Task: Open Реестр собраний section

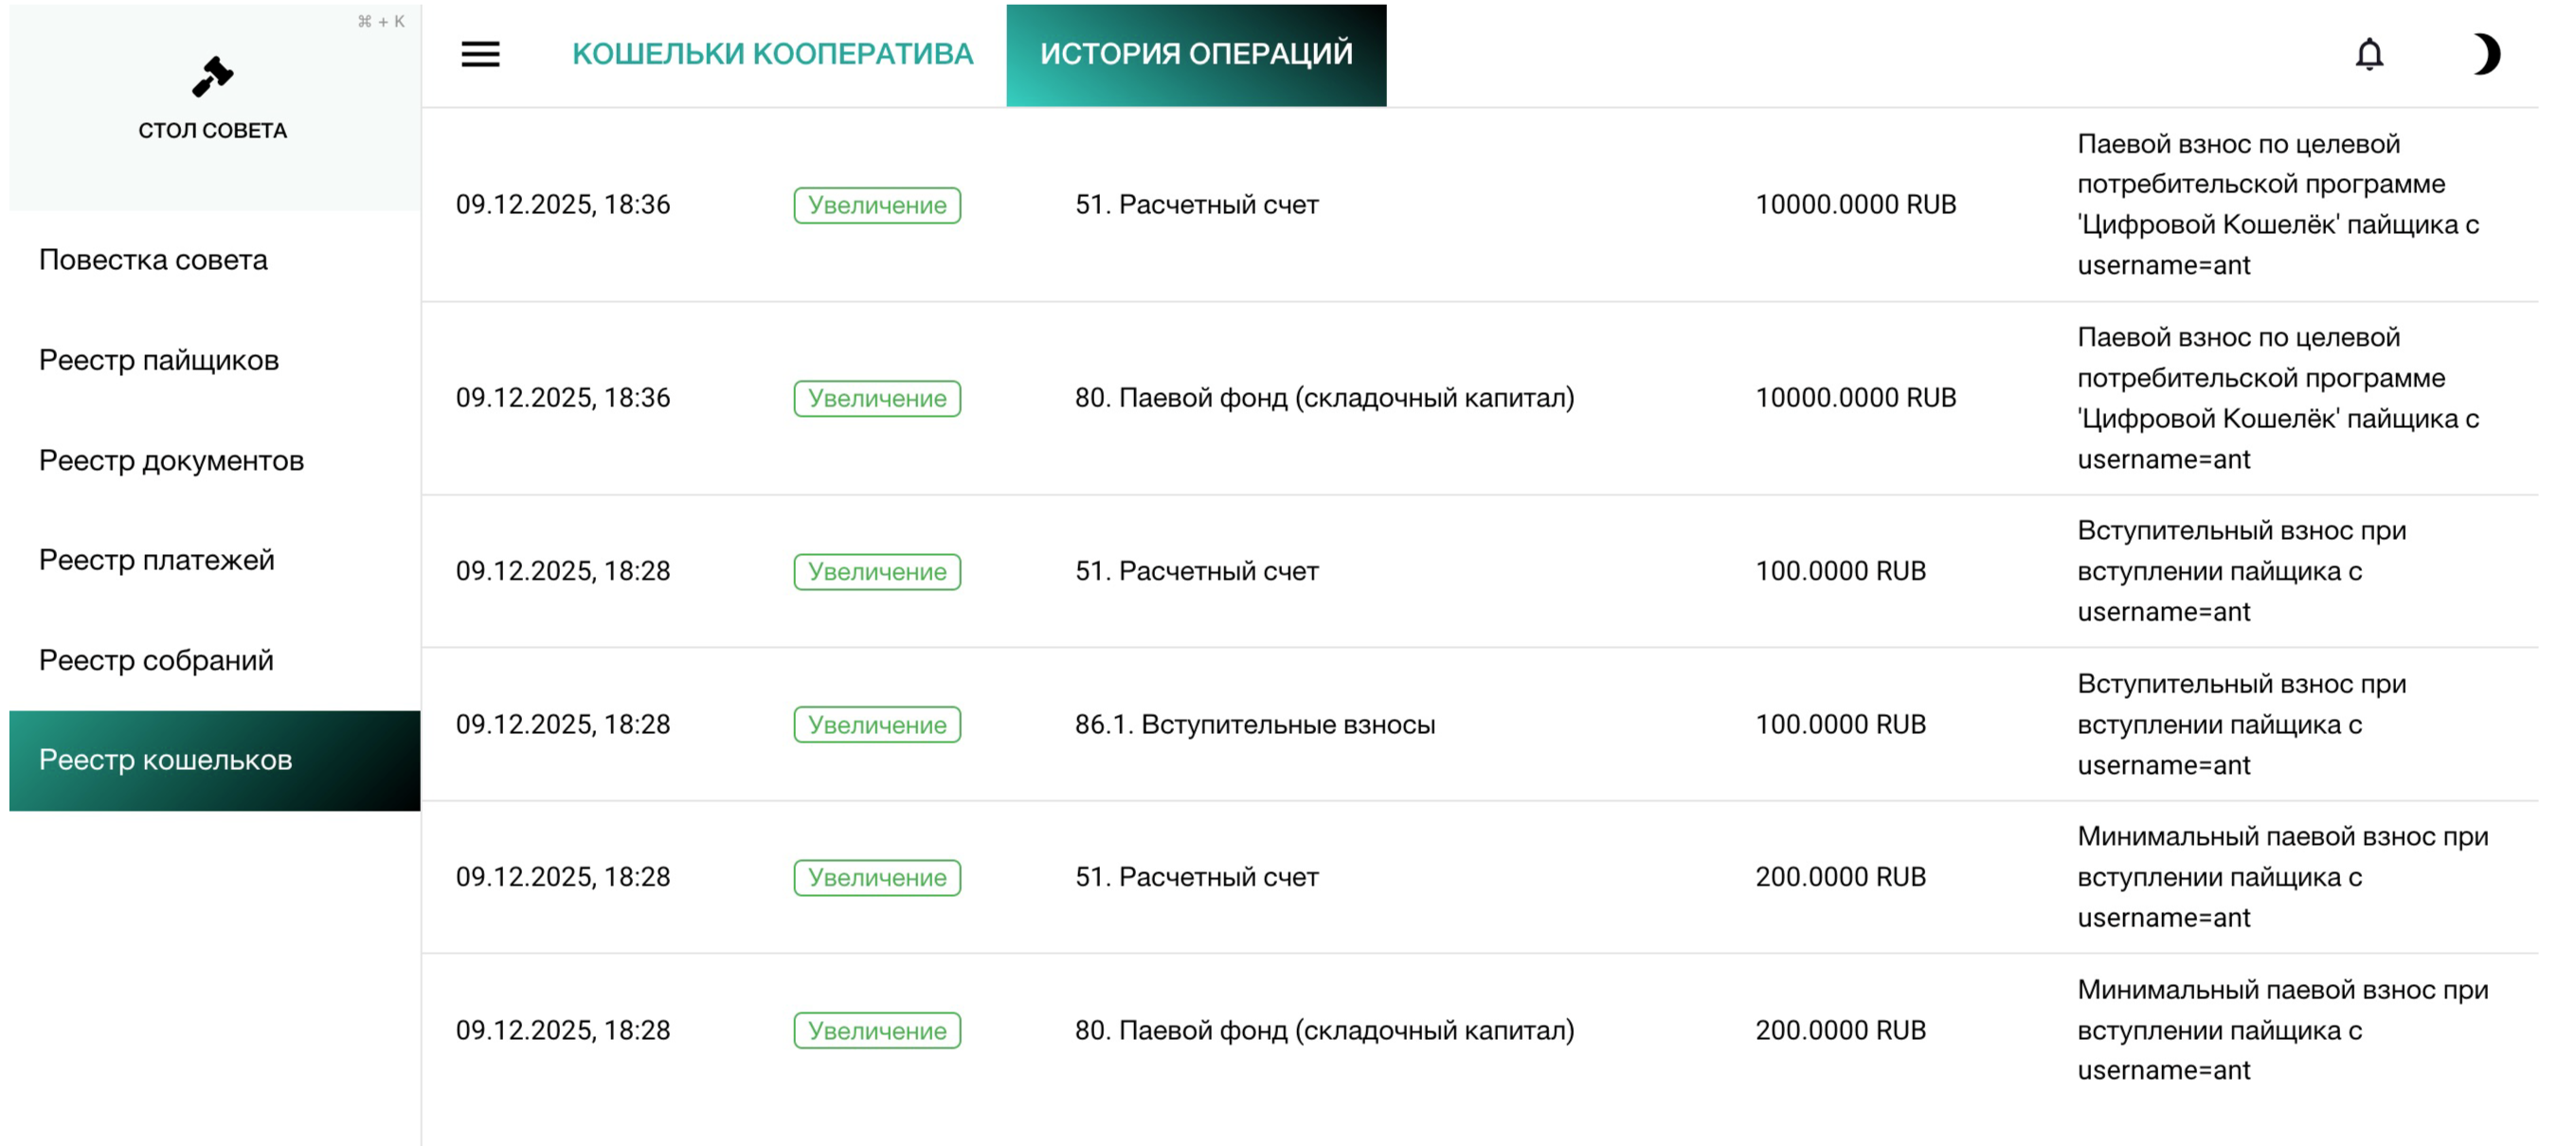Action: tap(156, 660)
